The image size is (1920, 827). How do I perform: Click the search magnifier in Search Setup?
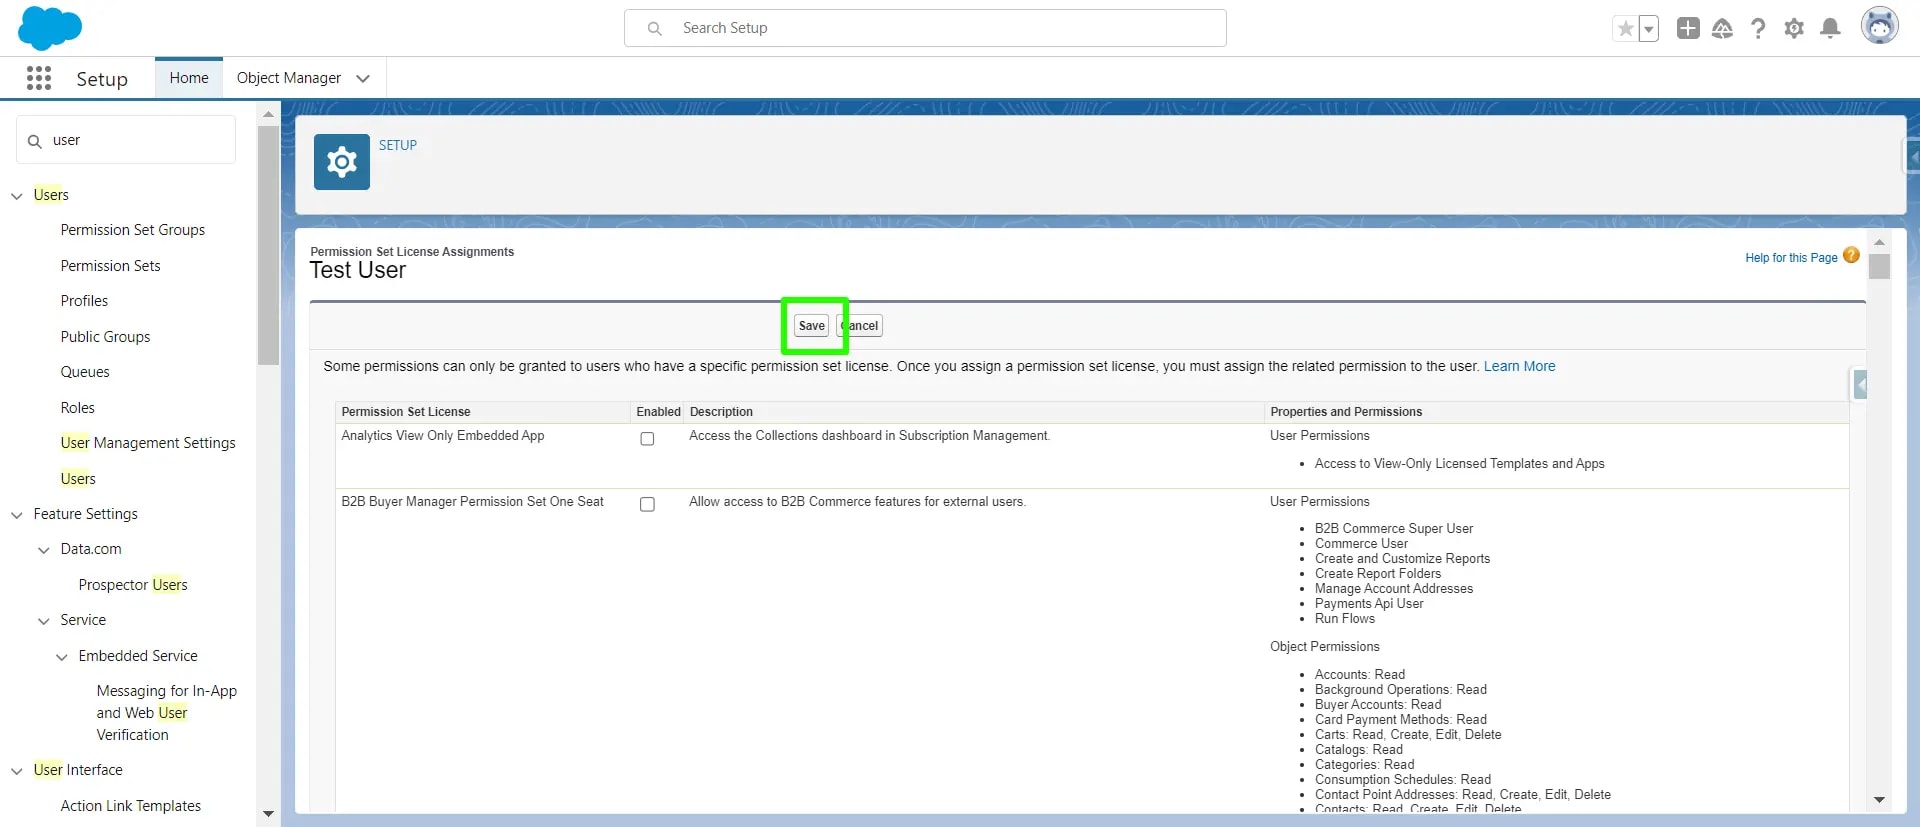(x=655, y=29)
